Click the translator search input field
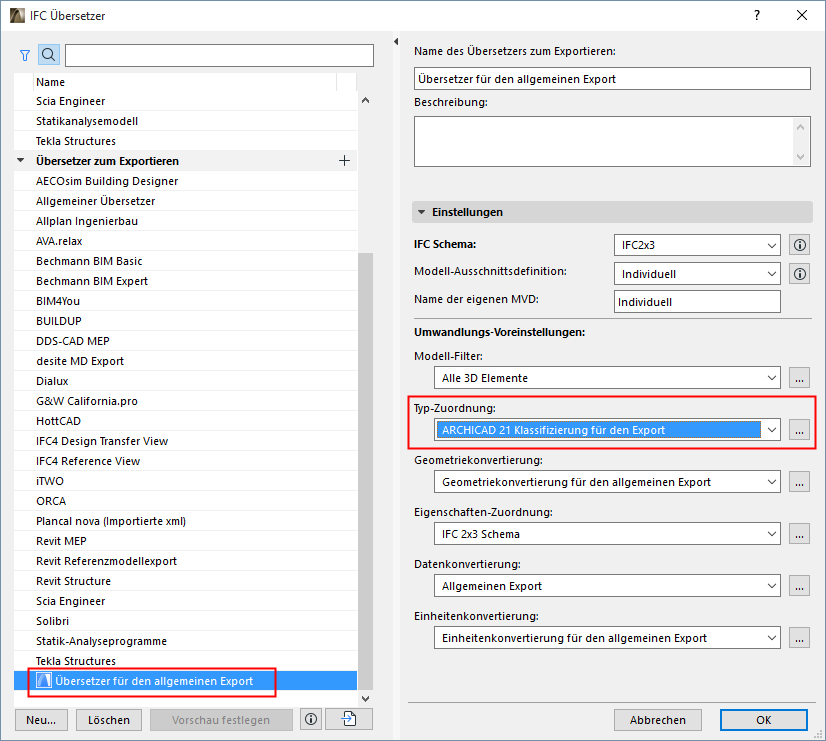Image resolution: width=826 pixels, height=741 pixels. click(x=219, y=55)
